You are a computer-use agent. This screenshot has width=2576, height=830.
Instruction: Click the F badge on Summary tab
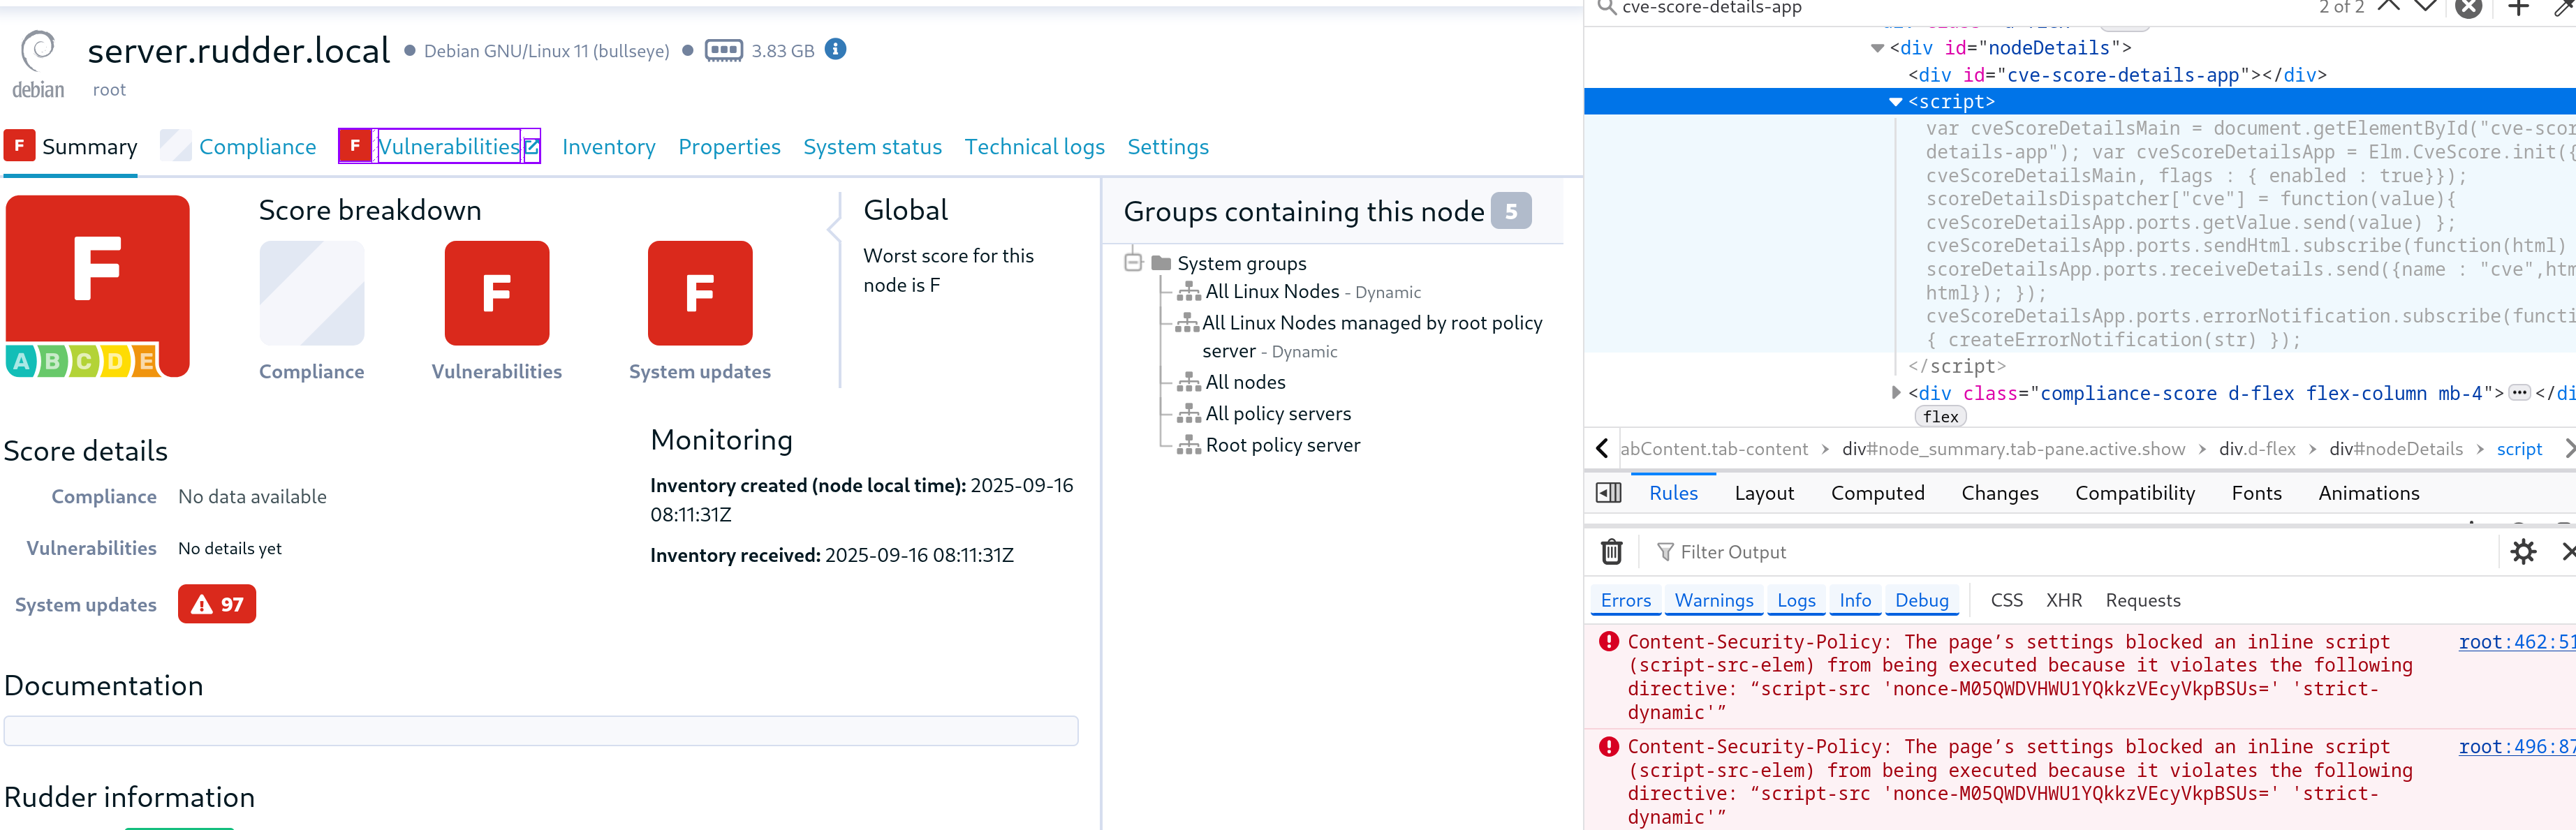click(x=19, y=145)
